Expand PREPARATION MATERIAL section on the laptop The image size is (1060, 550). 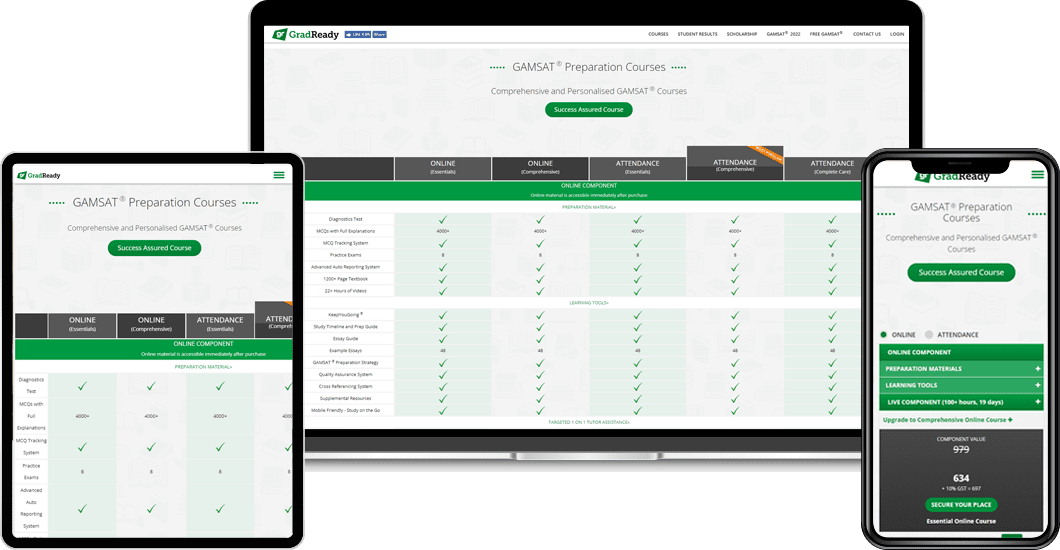589,207
